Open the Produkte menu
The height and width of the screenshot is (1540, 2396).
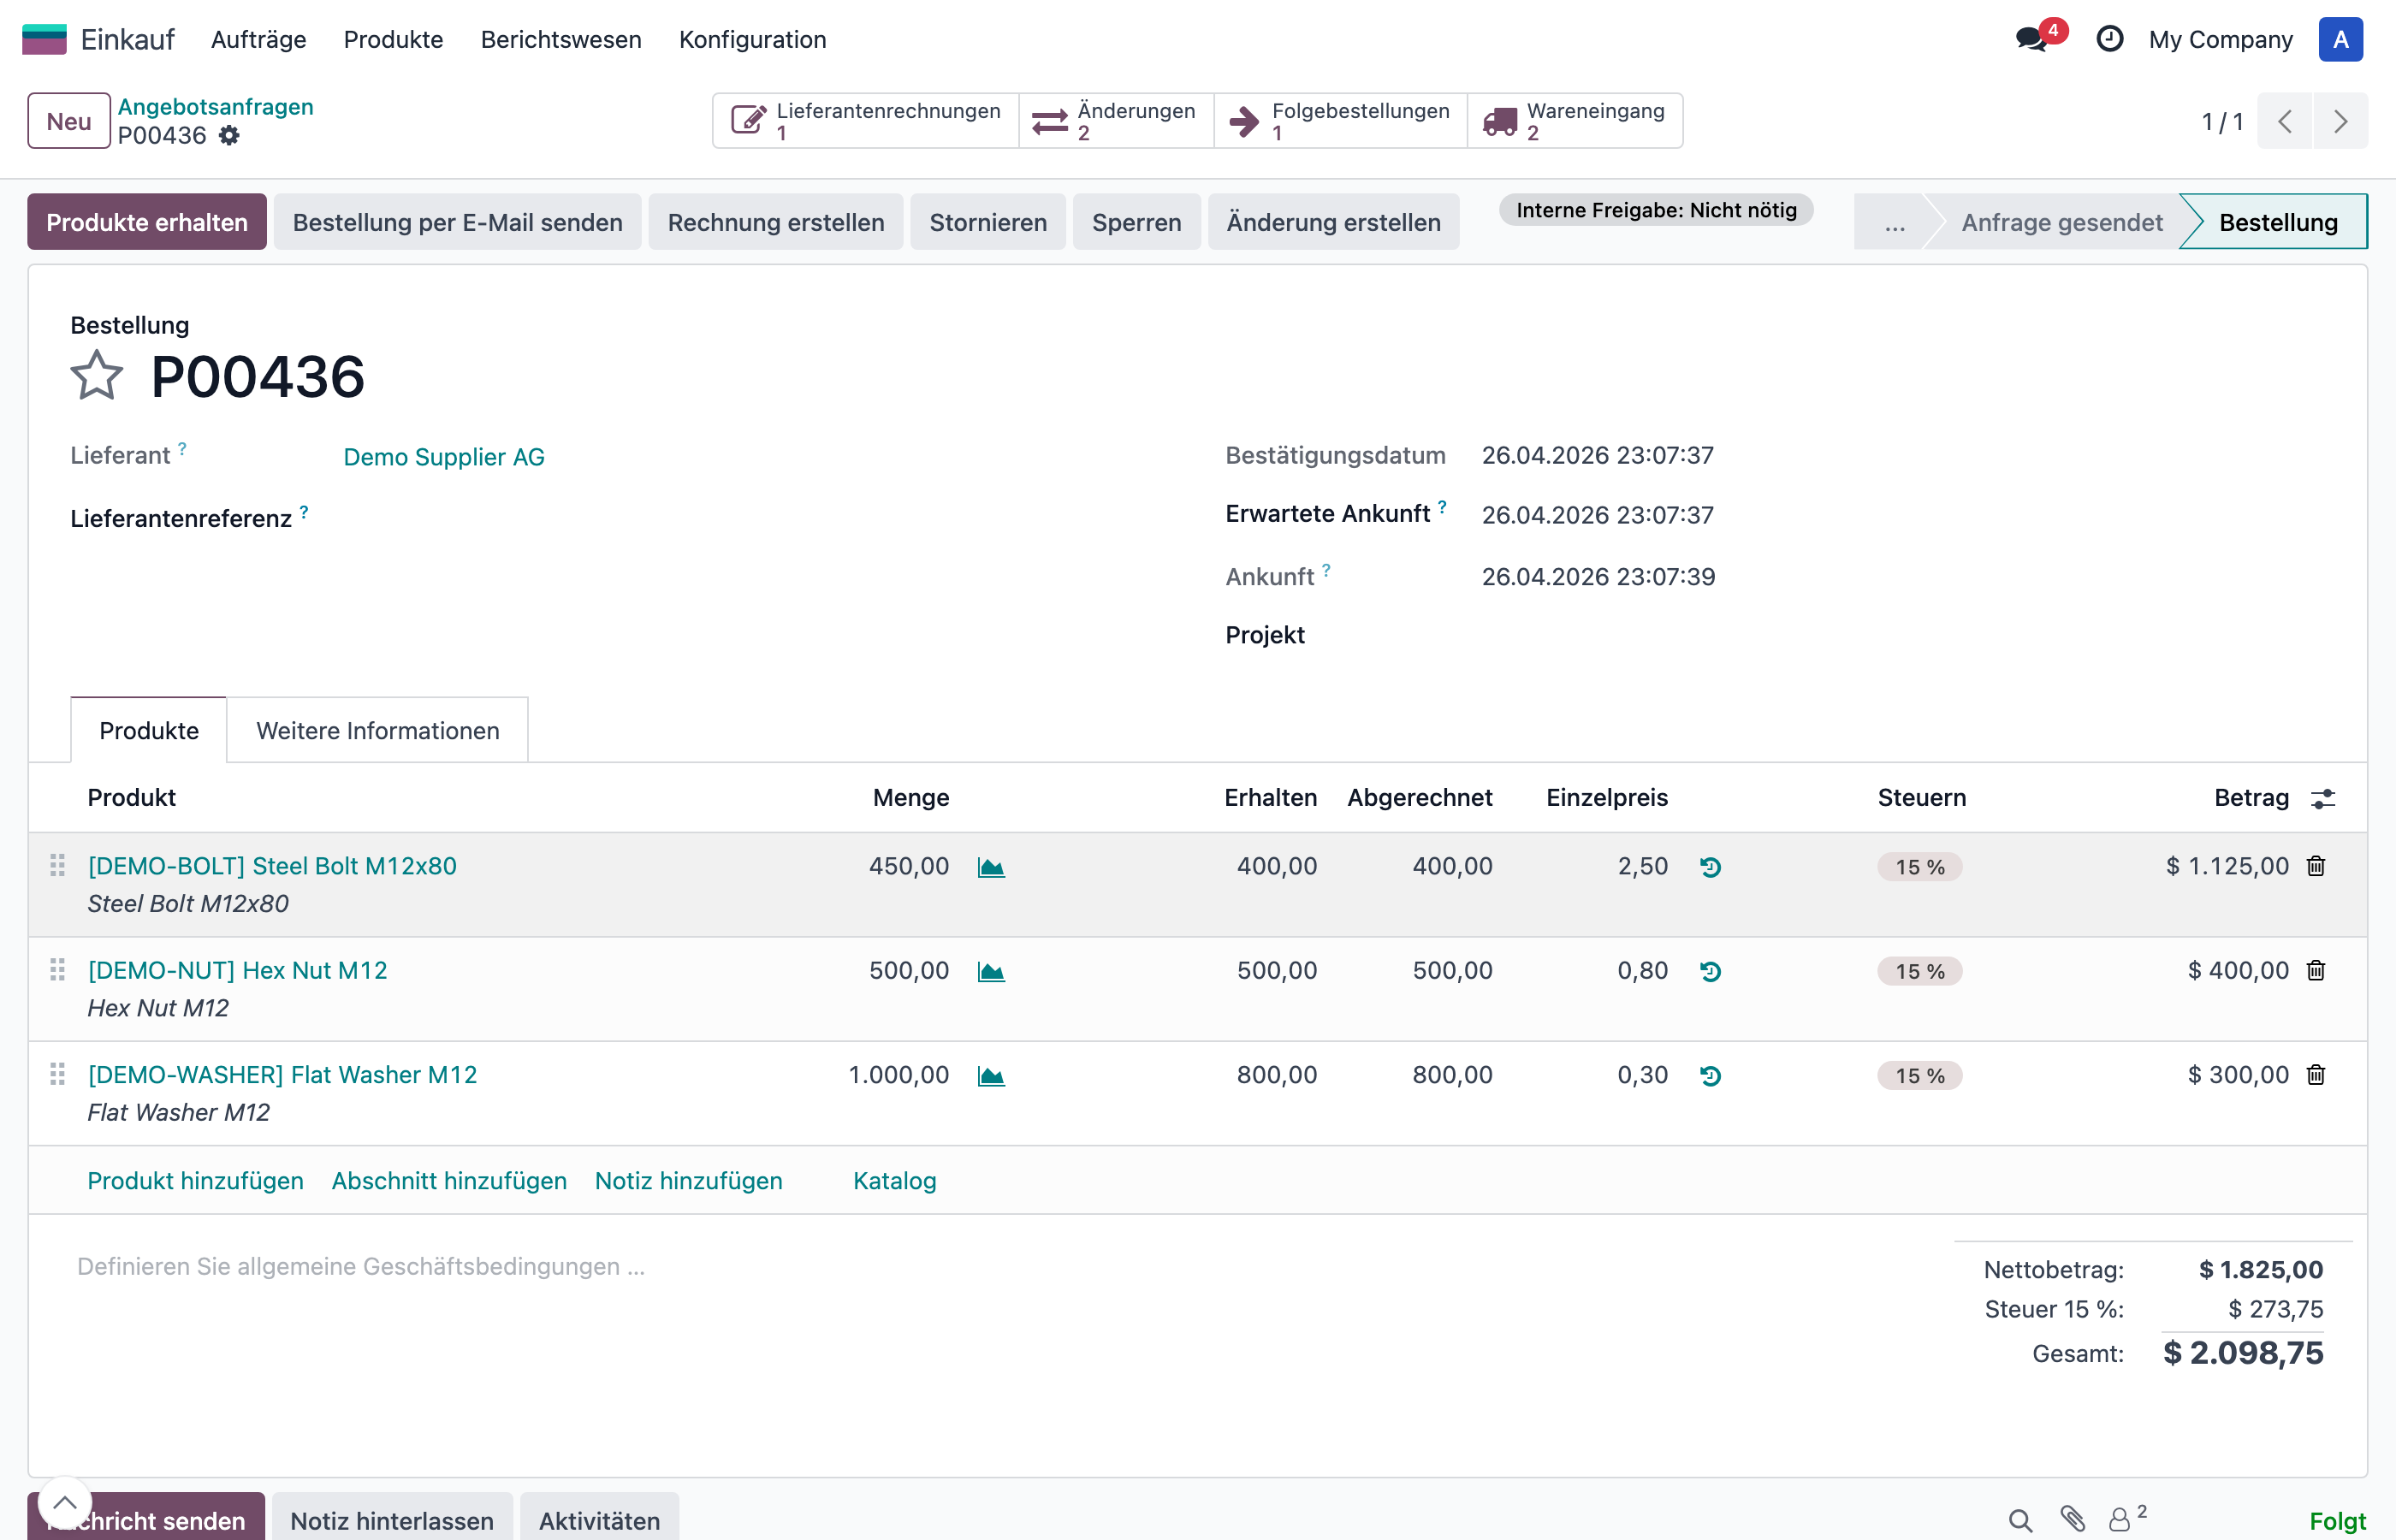(393, 39)
